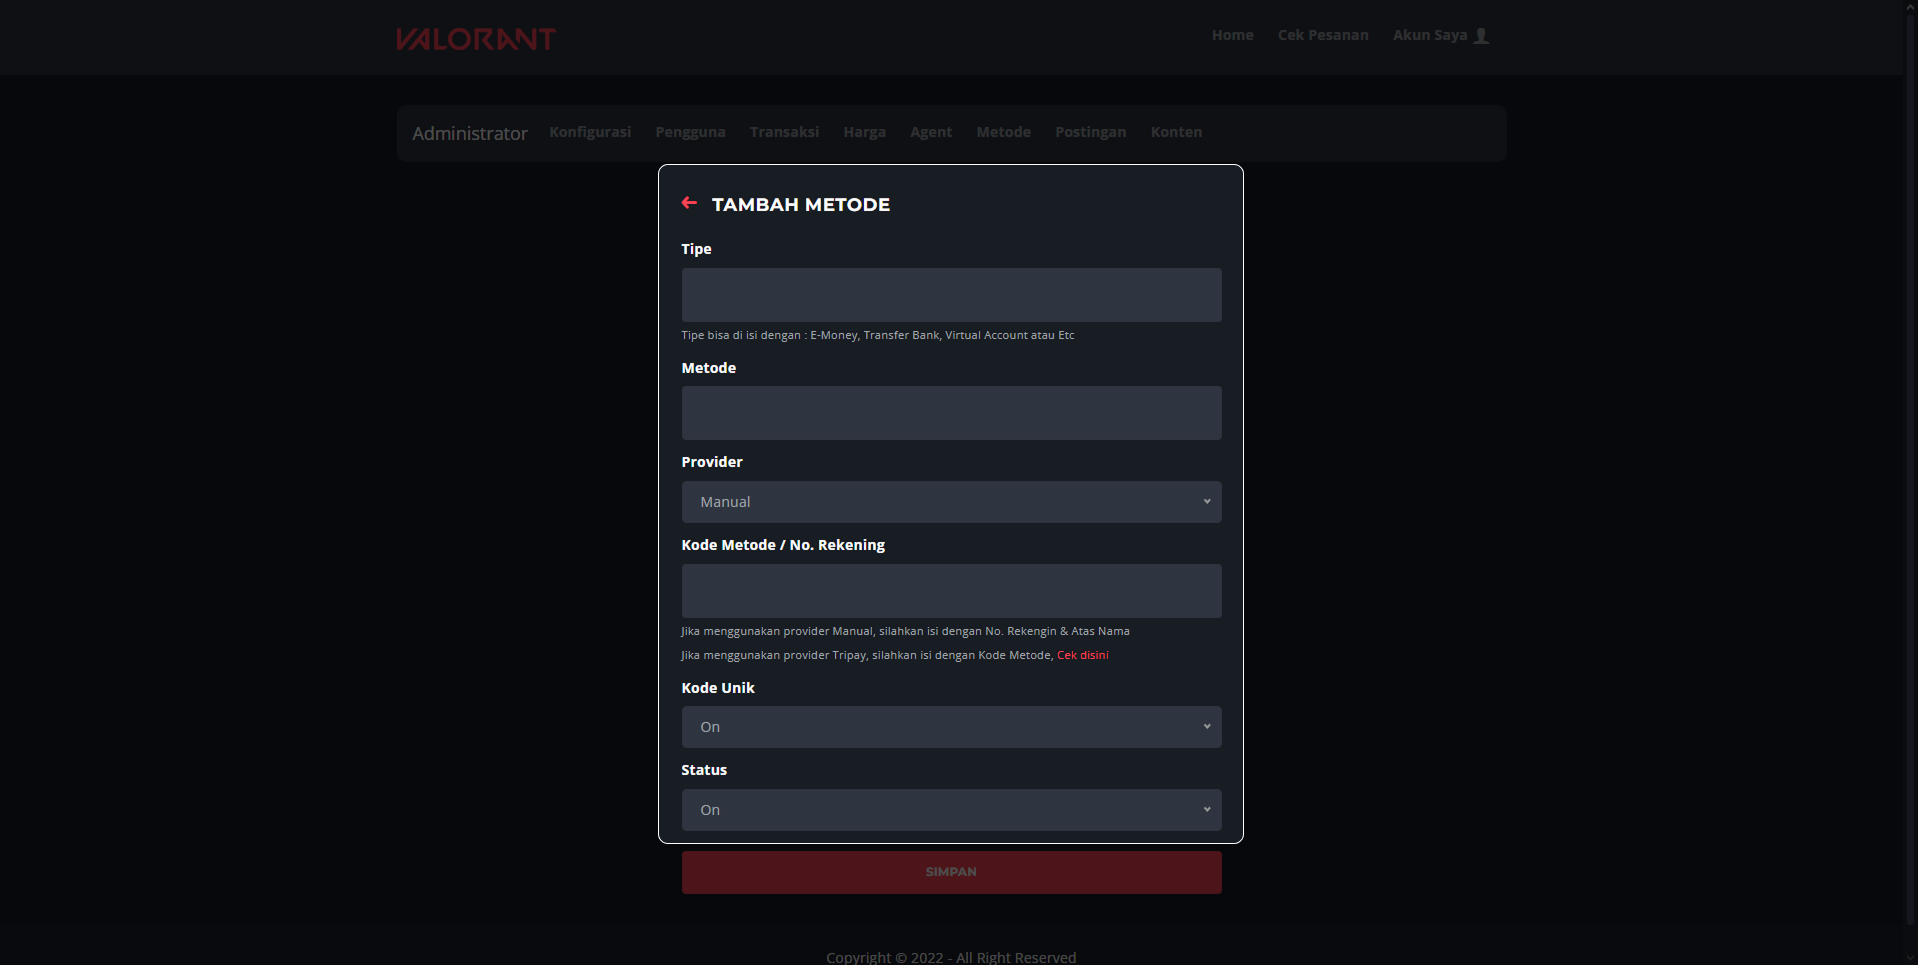The image size is (1918, 965).
Task: Focus the Metode input field
Action: click(951, 413)
